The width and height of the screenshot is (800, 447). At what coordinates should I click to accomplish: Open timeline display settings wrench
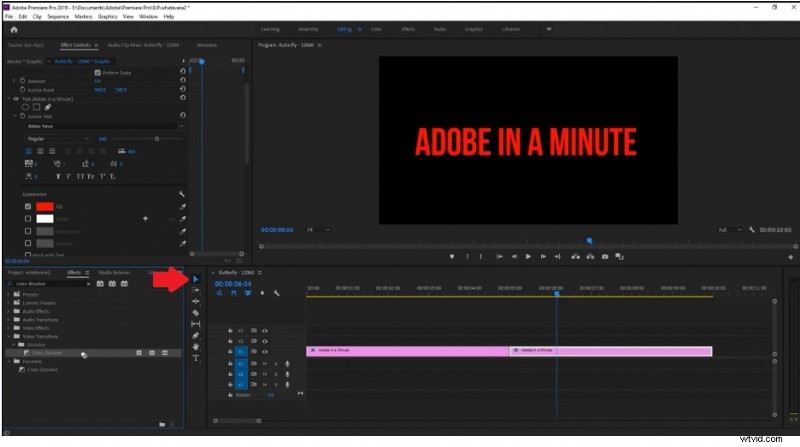(277, 293)
